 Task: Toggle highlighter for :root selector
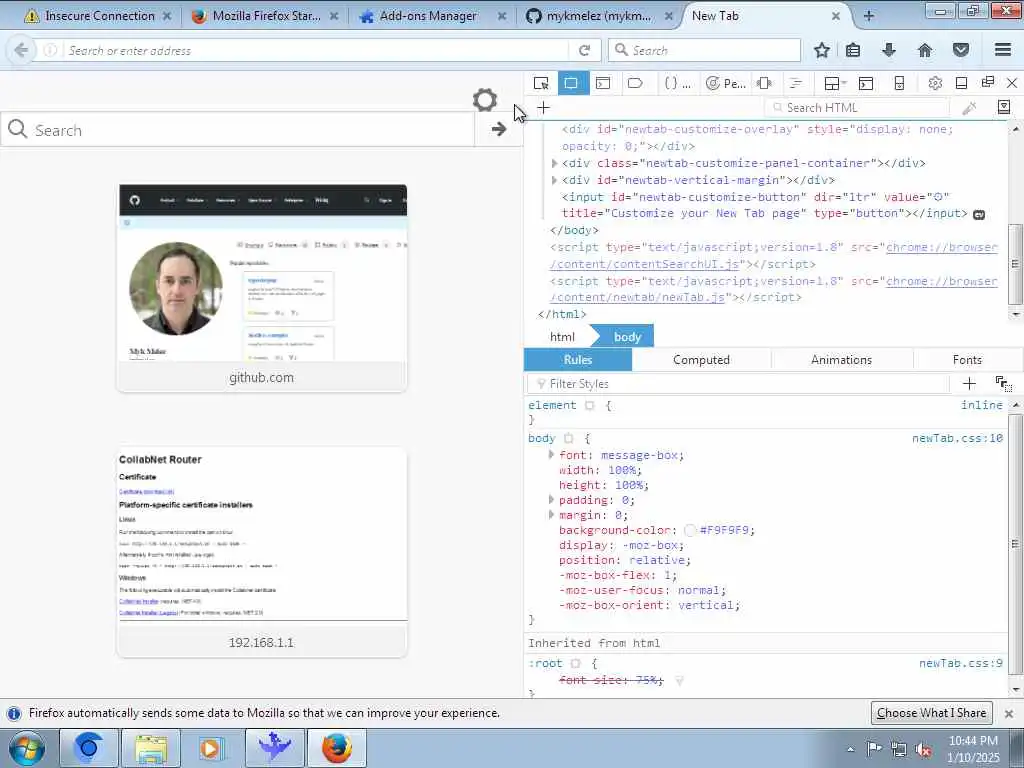575,664
